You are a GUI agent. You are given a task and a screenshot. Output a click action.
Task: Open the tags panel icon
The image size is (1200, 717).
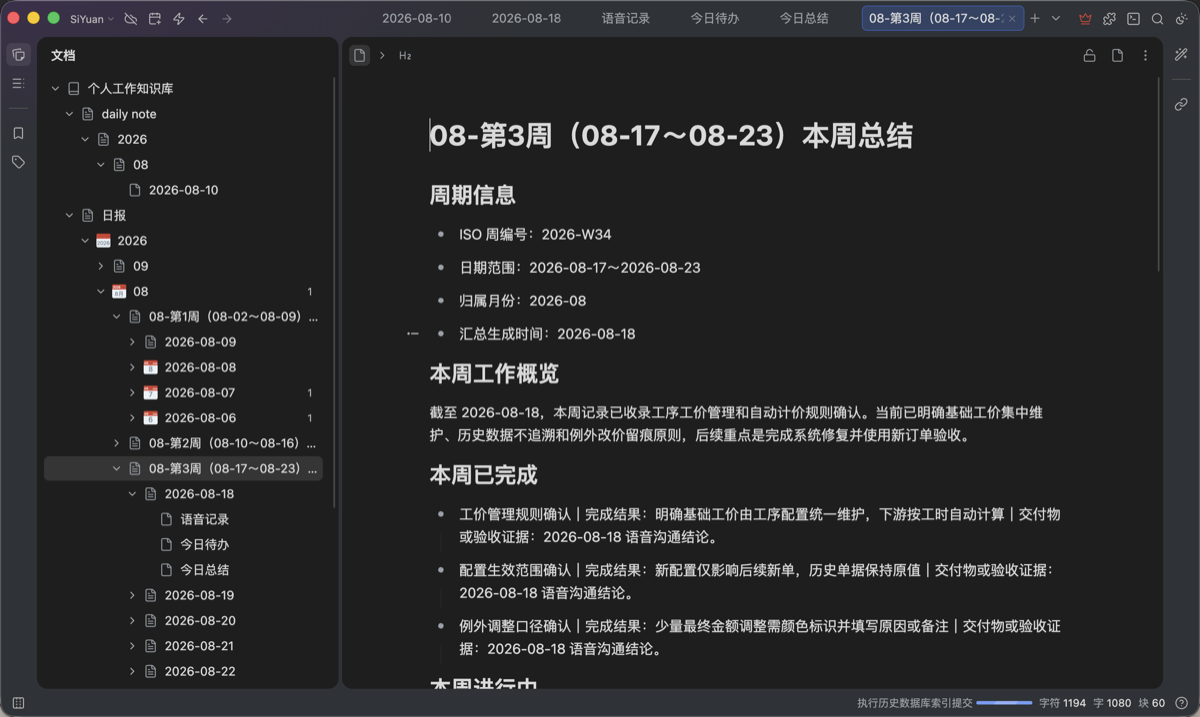click(x=18, y=162)
